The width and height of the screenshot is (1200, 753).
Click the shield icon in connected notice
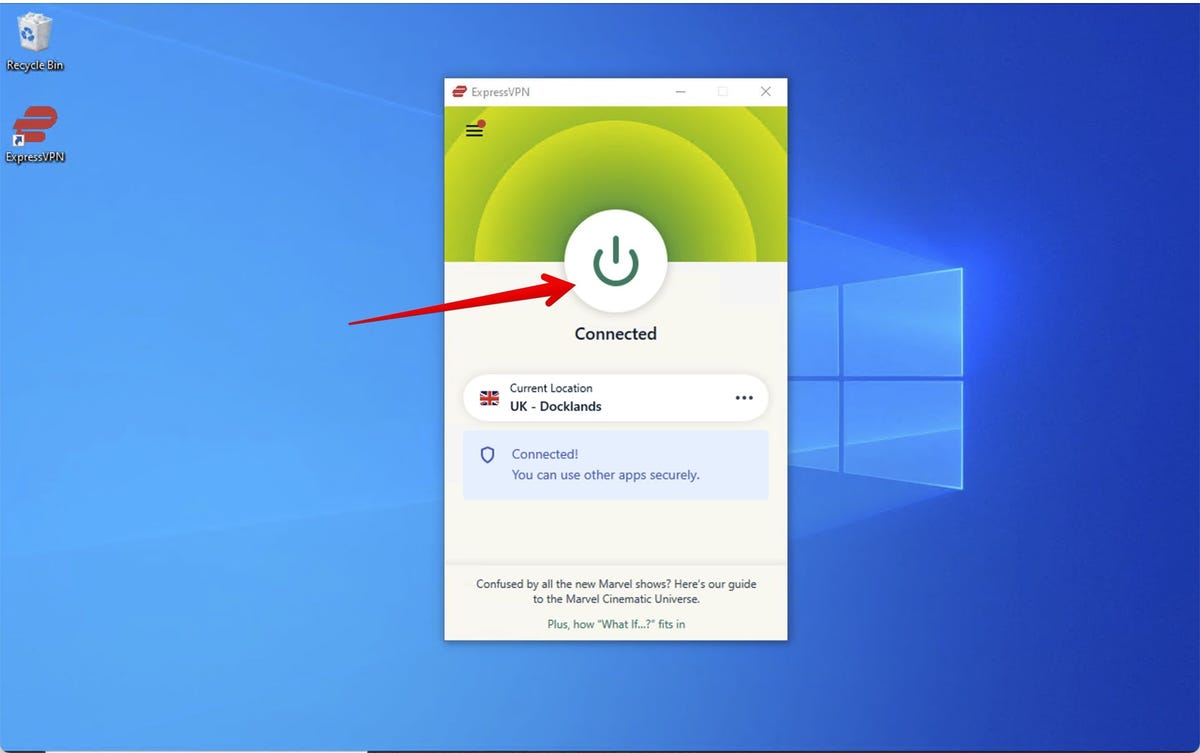click(488, 455)
